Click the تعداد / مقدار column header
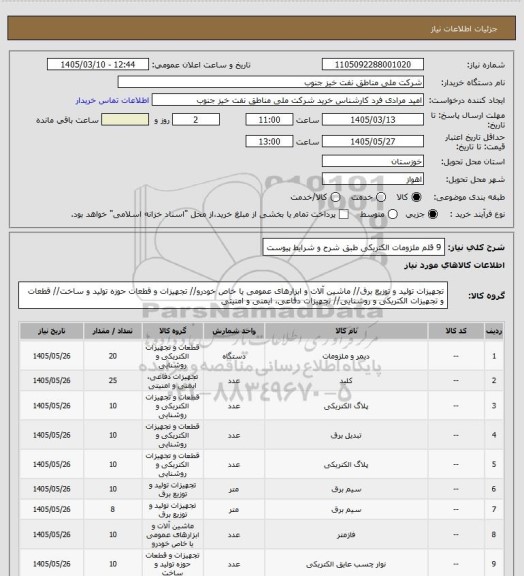Image resolution: width=524 pixels, height=576 pixels. pyautogui.click(x=112, y=331)
